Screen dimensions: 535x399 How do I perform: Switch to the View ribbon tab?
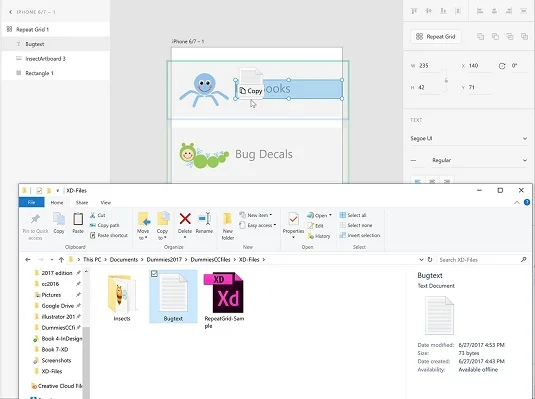point(105,202)
